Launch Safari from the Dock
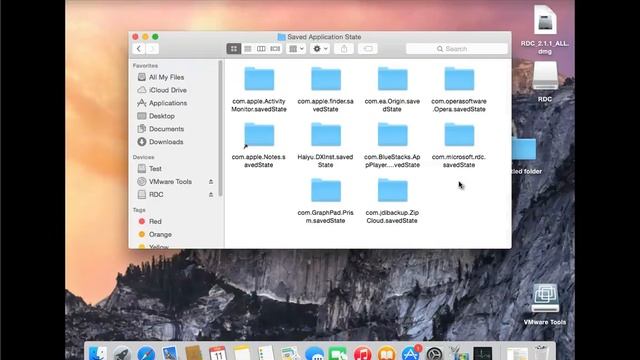Viewport: 640px width, 360px height. tap(146, 353)
